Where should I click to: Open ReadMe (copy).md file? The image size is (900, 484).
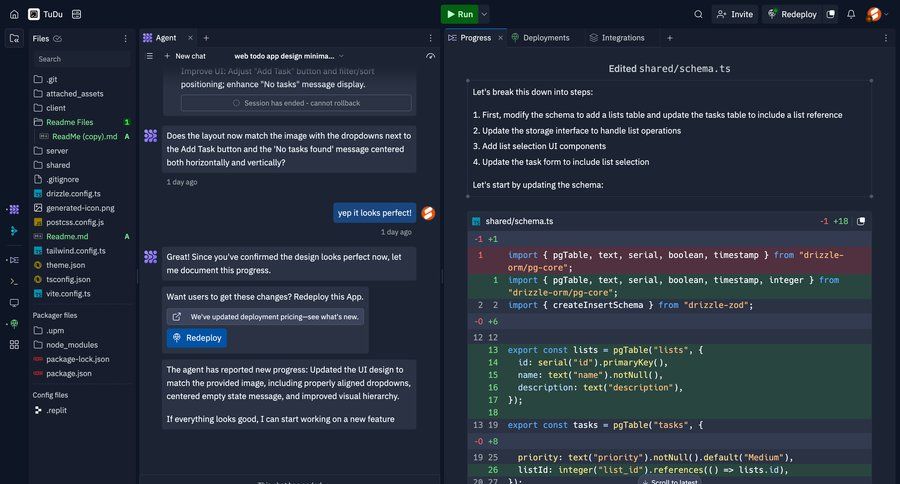coord(84,137)
